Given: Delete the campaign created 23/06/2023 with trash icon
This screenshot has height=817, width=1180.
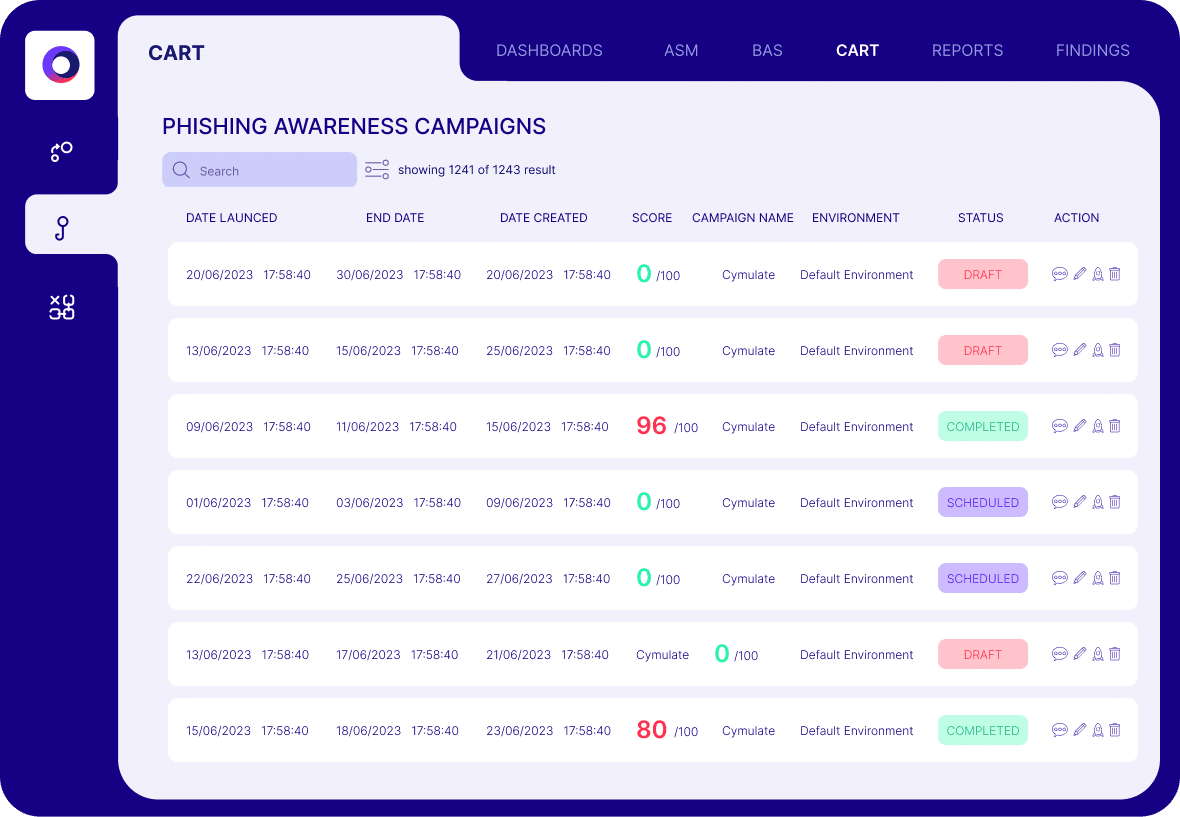Looking at the screenshot, I should [1114, 730].
